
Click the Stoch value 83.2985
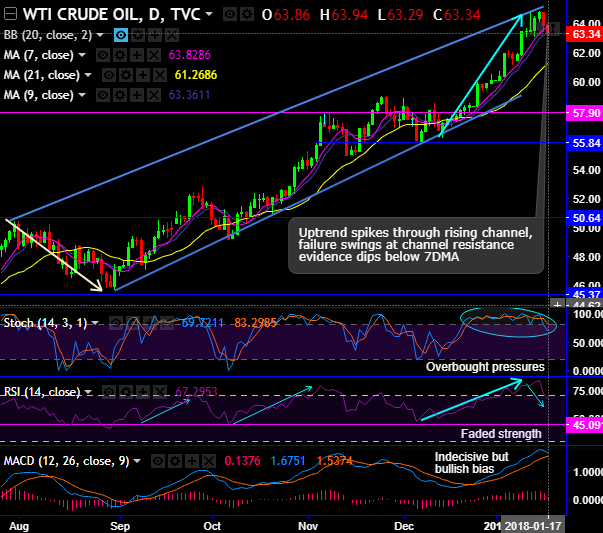(256, 323)
